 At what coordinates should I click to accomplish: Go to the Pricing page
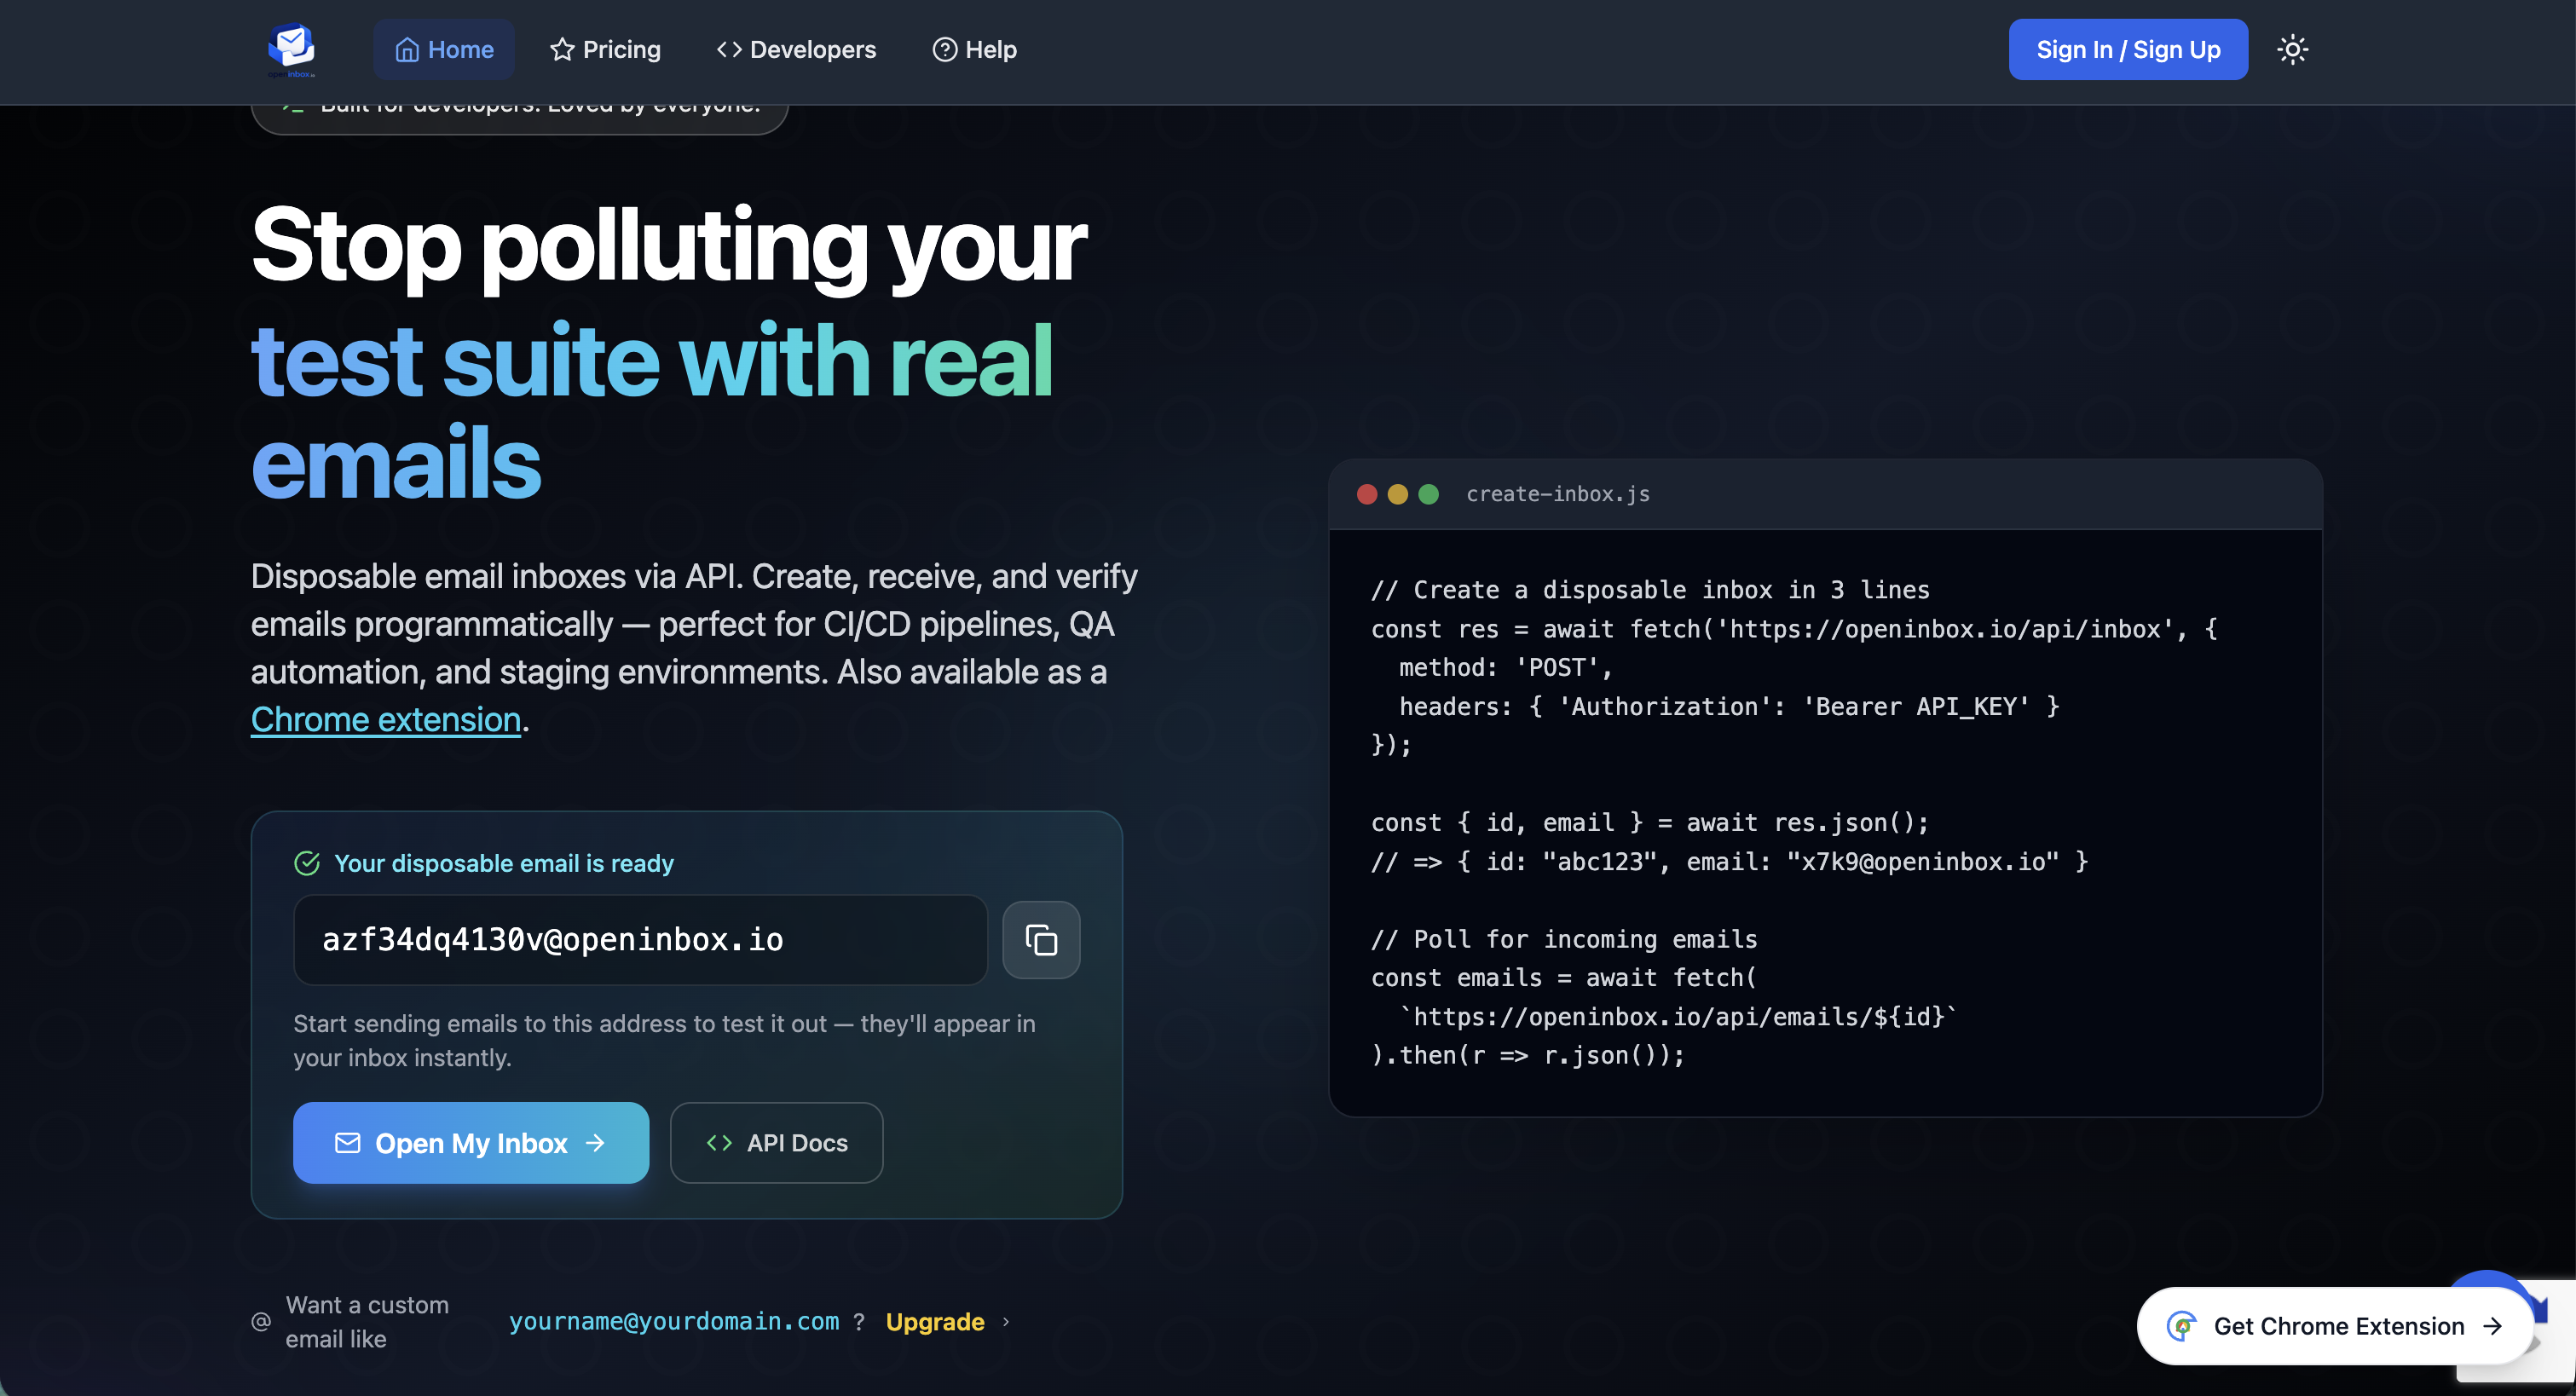pos(605,49)
